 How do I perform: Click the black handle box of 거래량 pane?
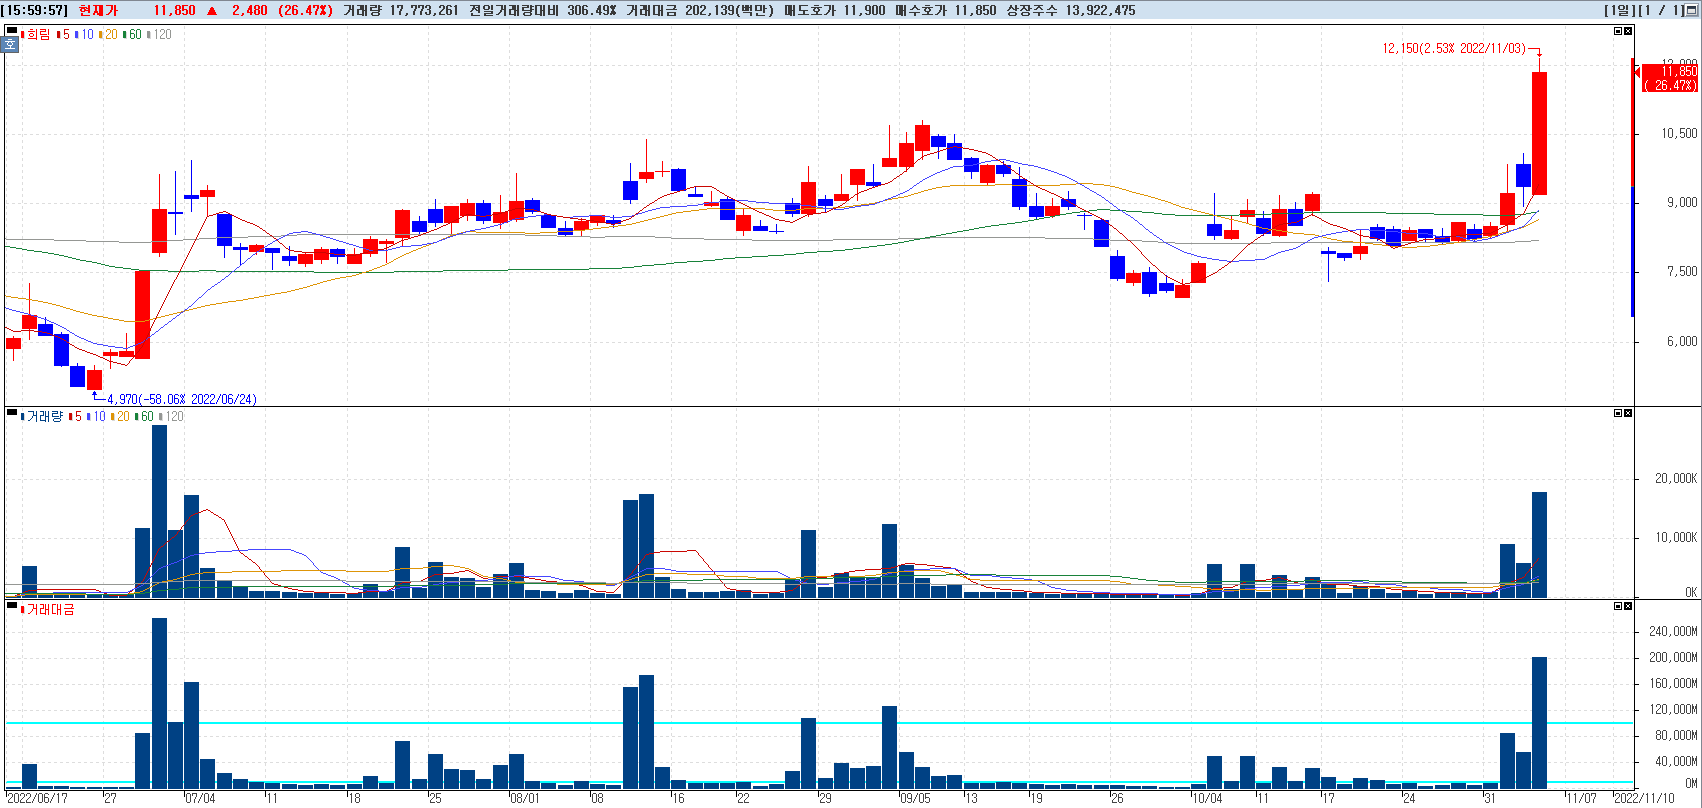12,413
